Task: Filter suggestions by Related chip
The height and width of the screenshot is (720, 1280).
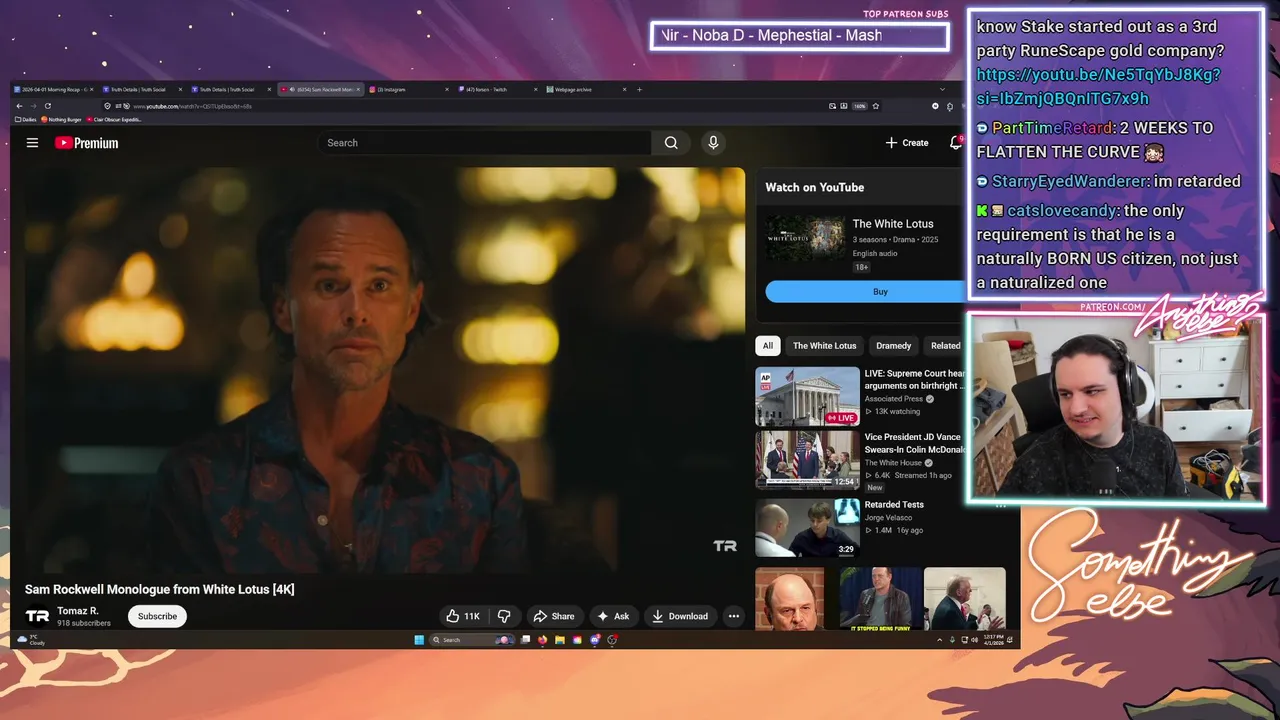Action: point(945,346)
